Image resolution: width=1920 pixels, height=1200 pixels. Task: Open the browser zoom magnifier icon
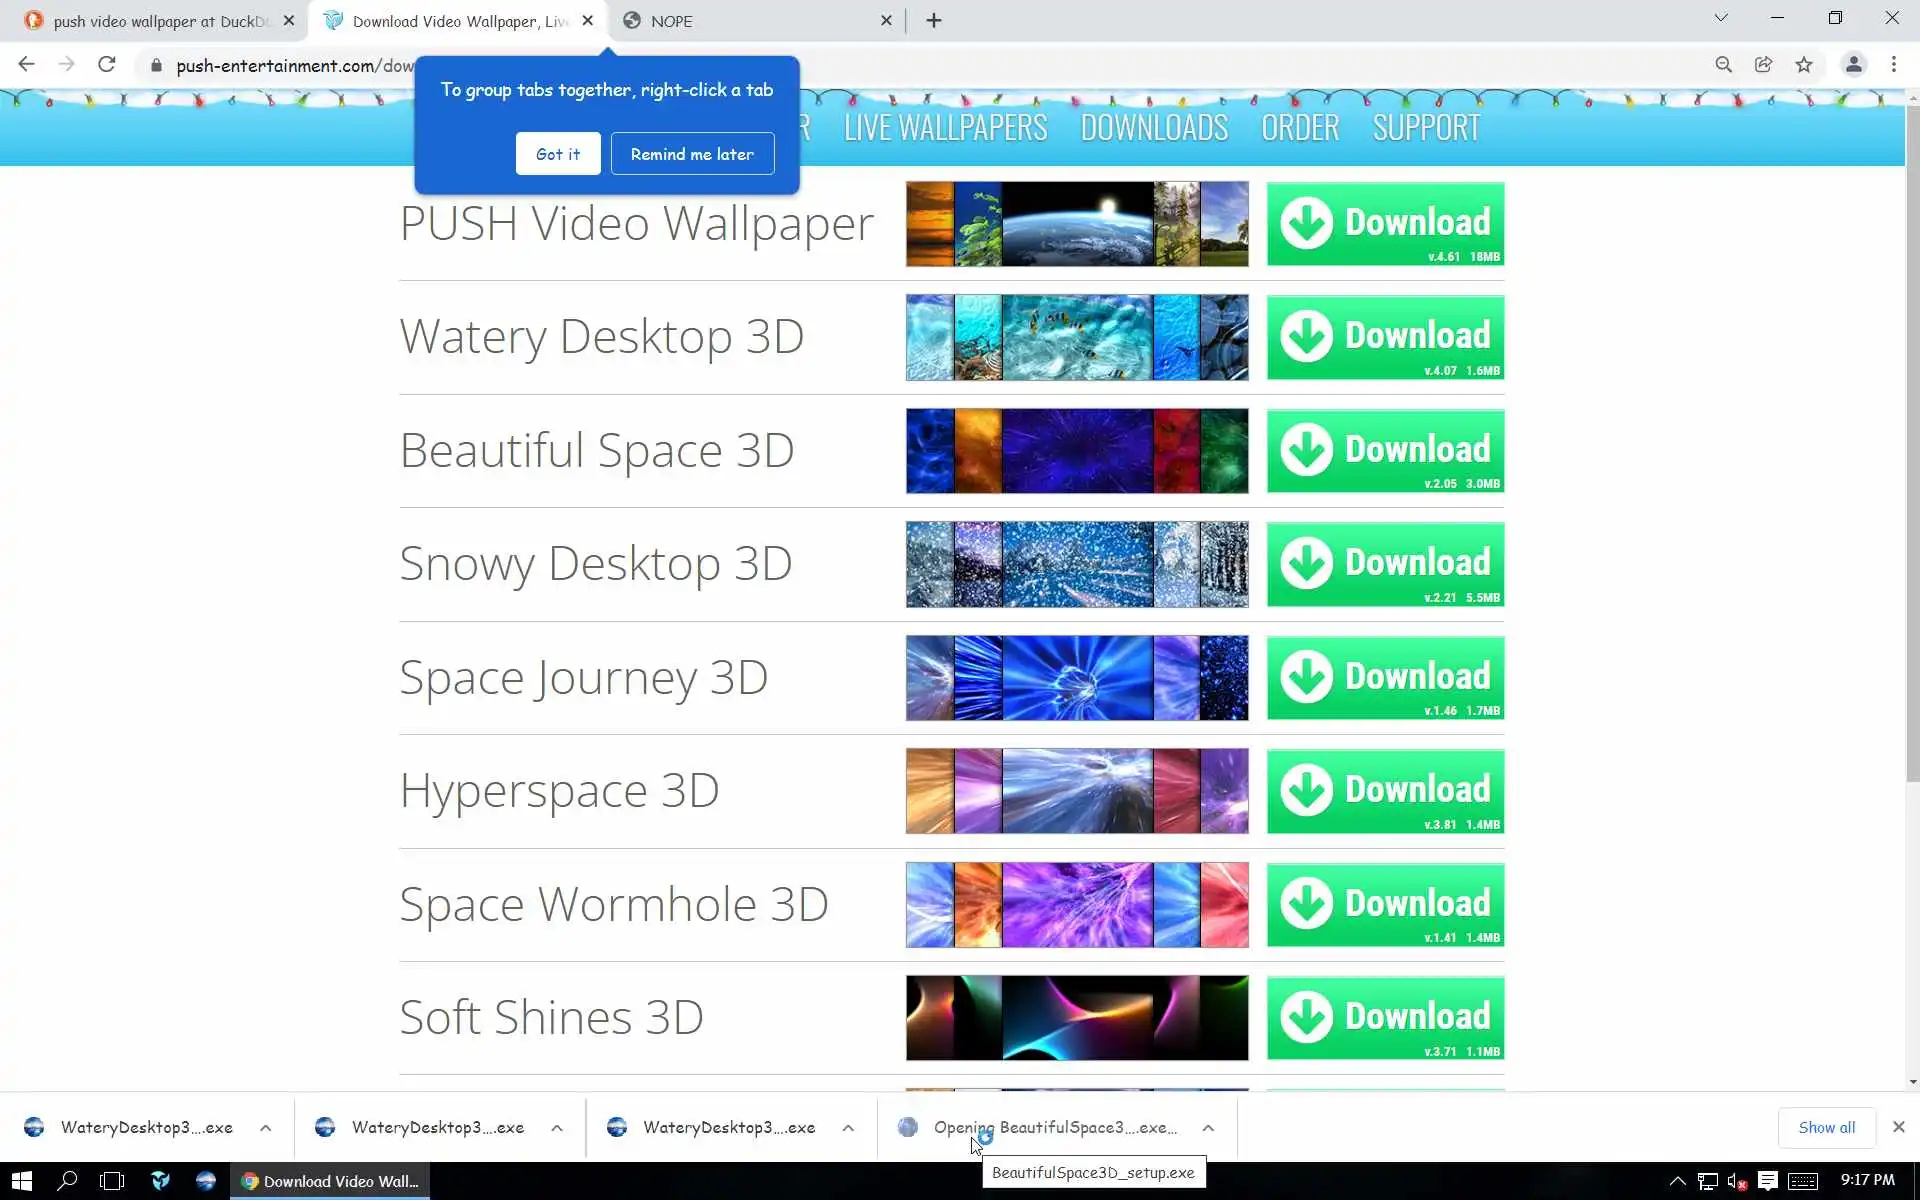point(1723,65)
